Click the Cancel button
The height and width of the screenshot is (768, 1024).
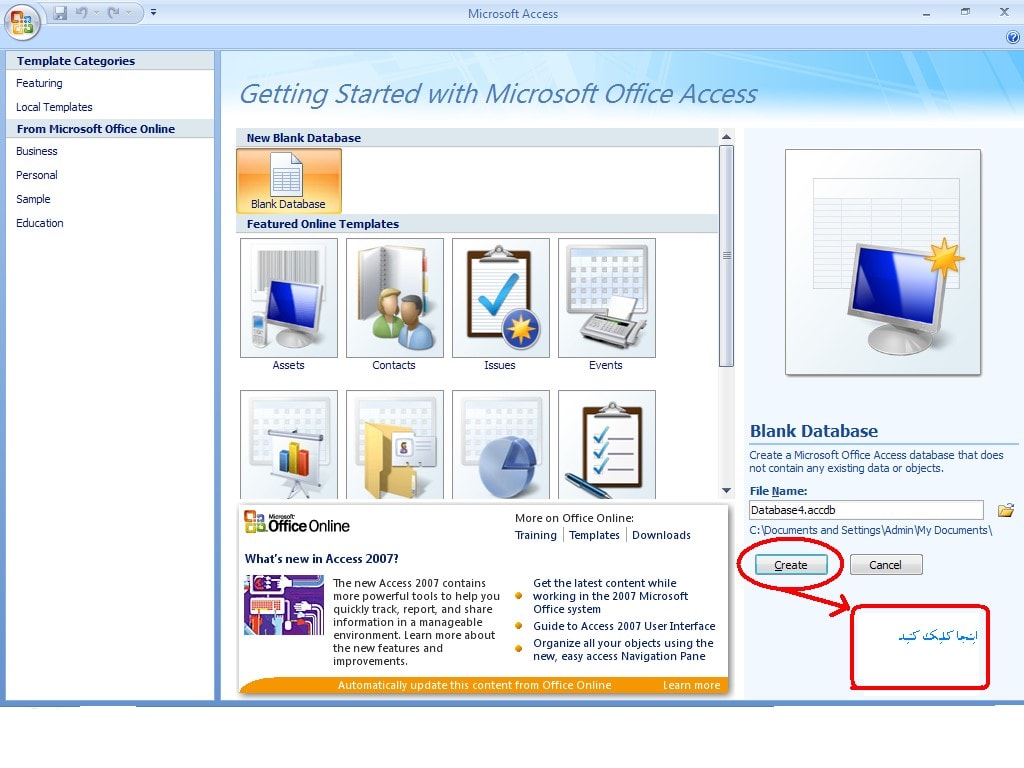pyautogui.click(x=886, y=565)
